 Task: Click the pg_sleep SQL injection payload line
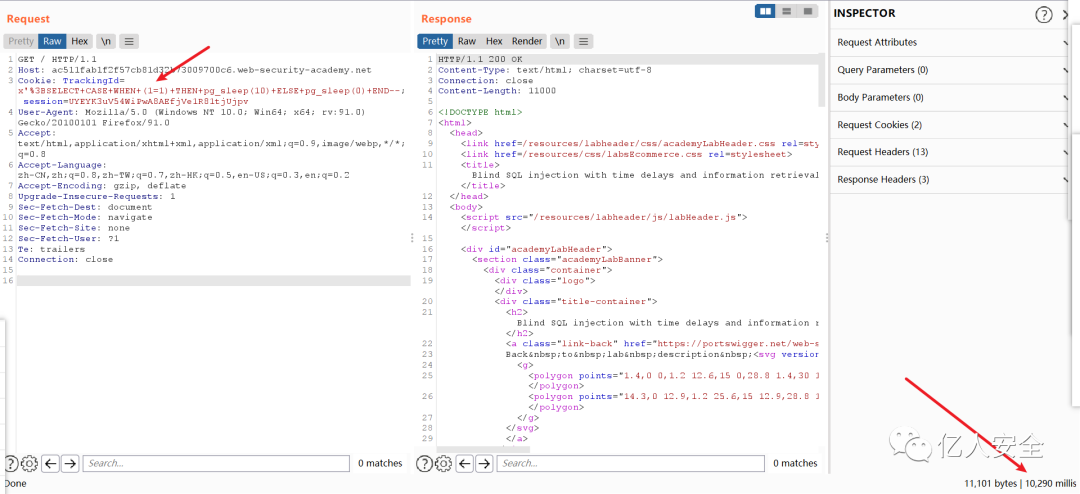click(211, 90)
